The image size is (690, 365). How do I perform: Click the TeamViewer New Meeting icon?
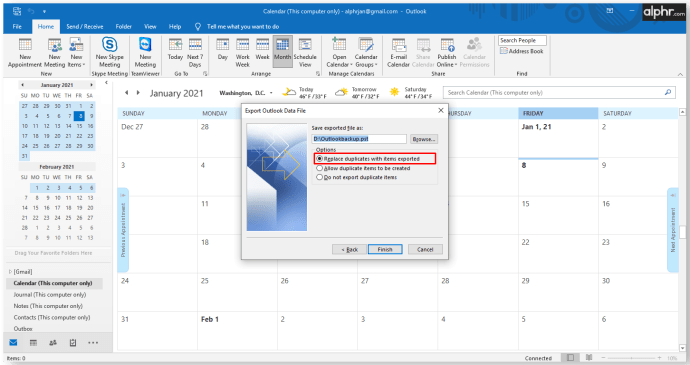coord(145,44)
